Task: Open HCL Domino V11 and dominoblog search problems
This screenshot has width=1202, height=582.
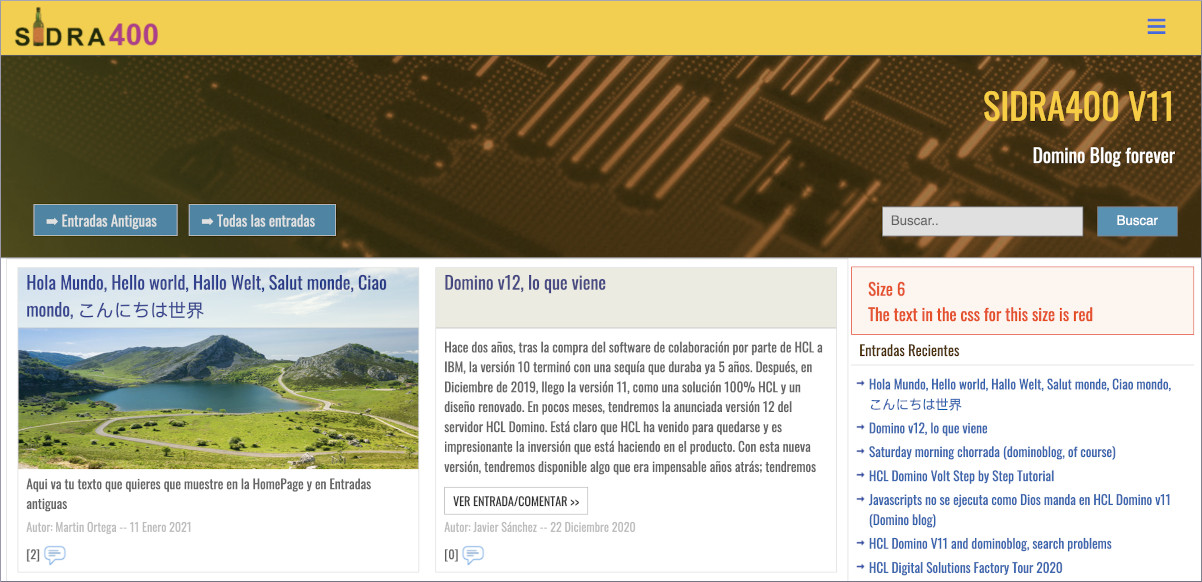Action: [990, 544]
